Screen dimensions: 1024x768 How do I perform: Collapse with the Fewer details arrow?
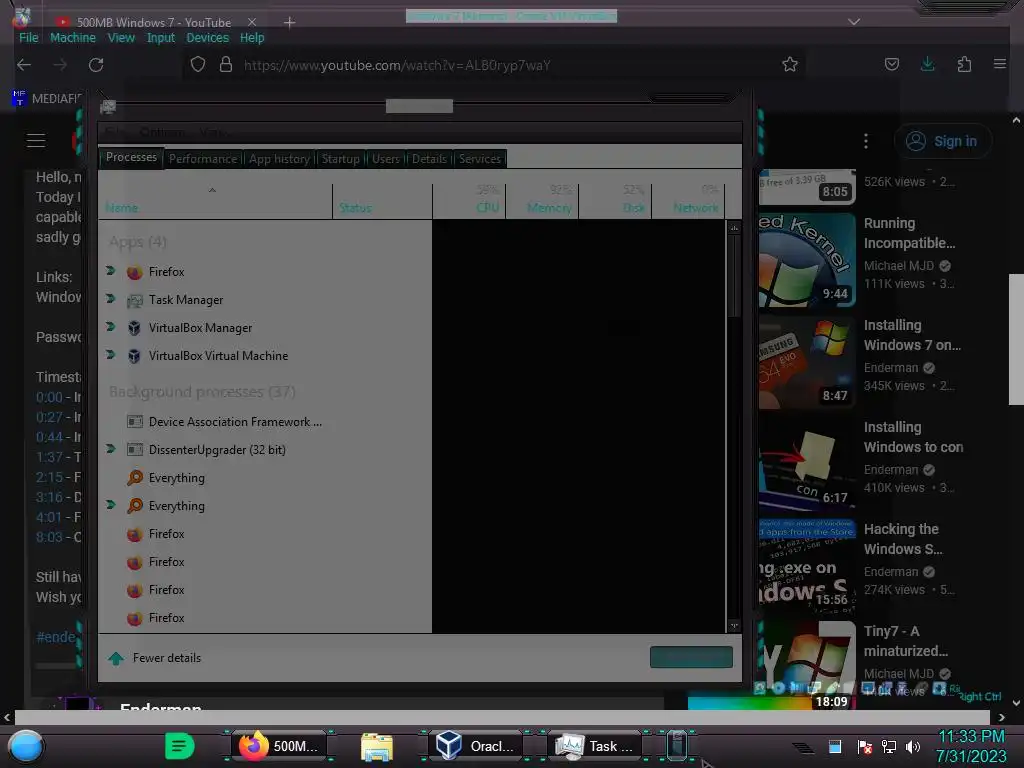point(116,658)
